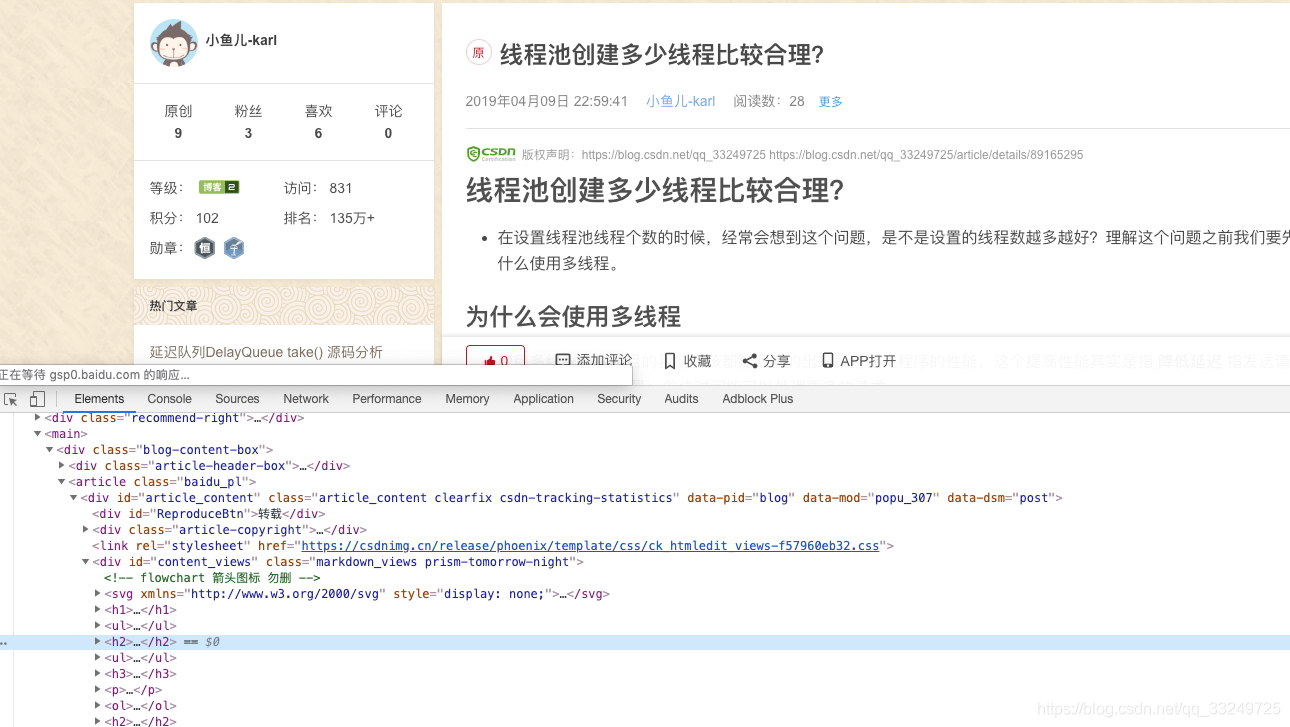Click 更多 next to the read count
The image size is (1290, 727).
tap(831, 101)
